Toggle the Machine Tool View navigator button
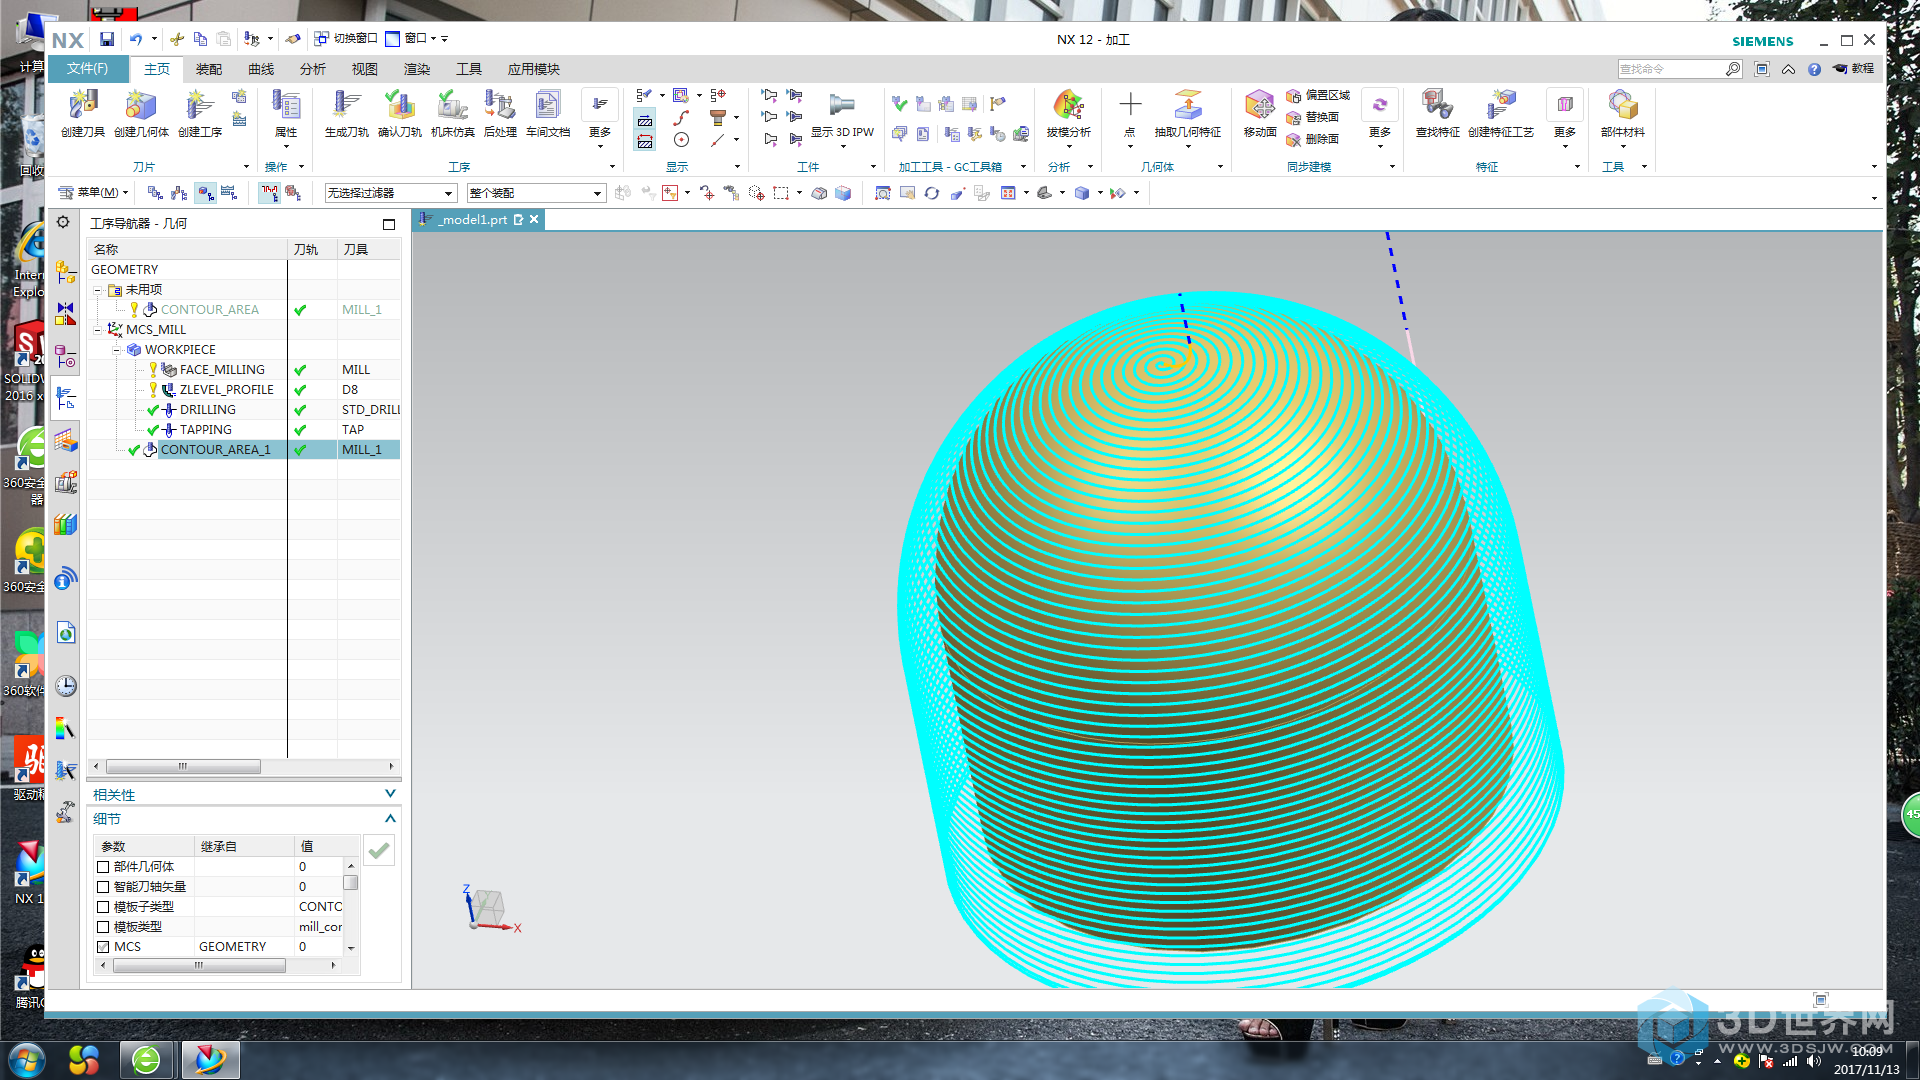 pyautogui.click(x=179, y=193)
